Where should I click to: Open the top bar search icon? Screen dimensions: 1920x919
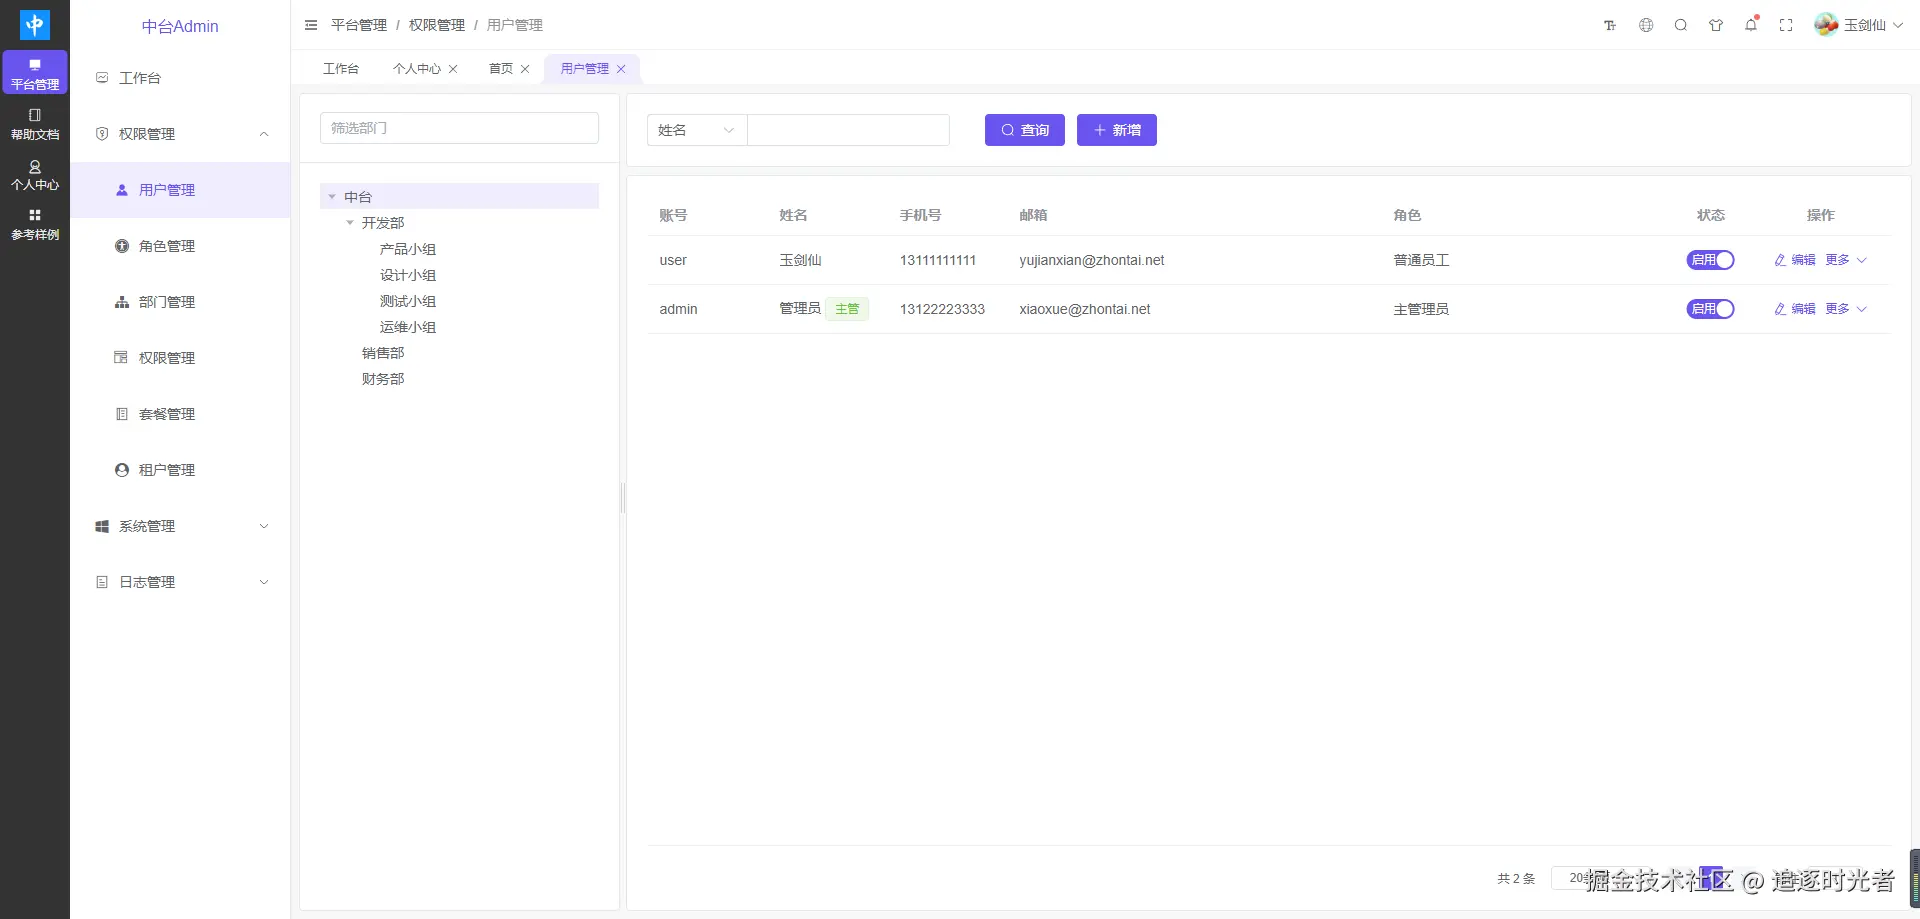tap(1681, 25)
